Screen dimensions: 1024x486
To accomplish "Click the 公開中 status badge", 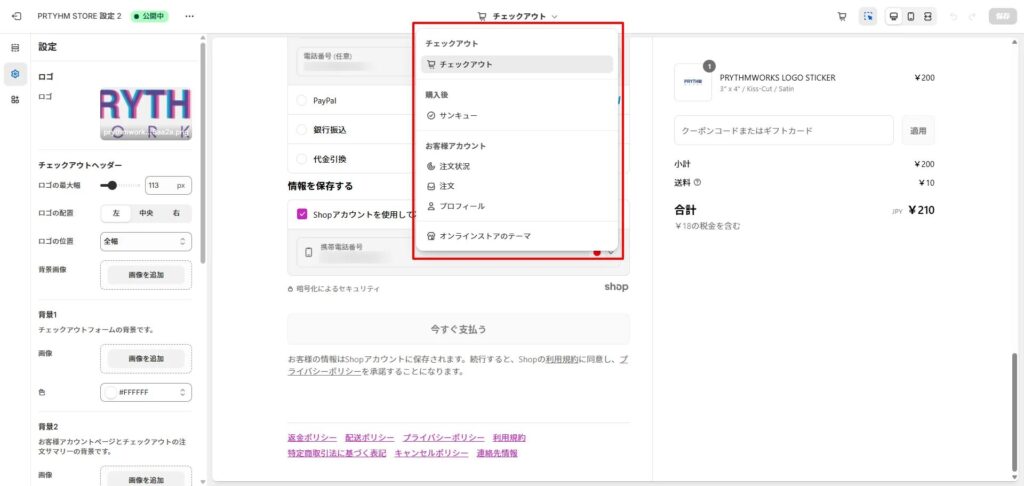I will pyautogui.click(x=149, y=16).
